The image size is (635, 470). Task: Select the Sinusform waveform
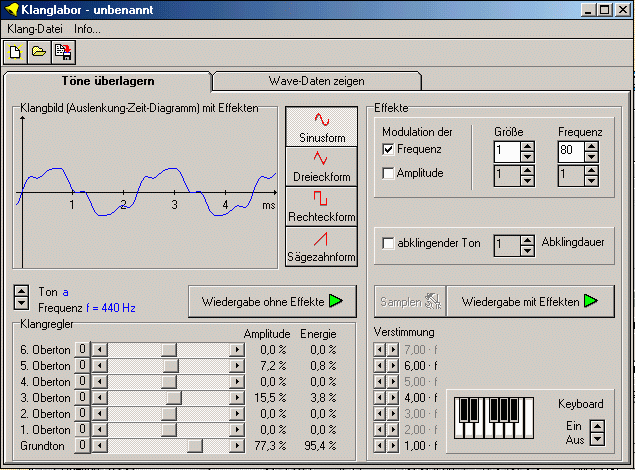tap(320, 126)
